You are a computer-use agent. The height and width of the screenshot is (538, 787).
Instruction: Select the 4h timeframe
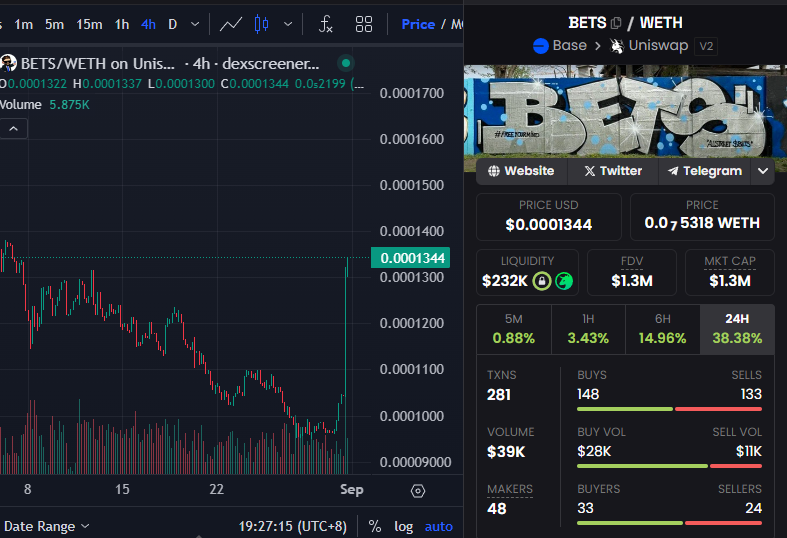[149, 24]
